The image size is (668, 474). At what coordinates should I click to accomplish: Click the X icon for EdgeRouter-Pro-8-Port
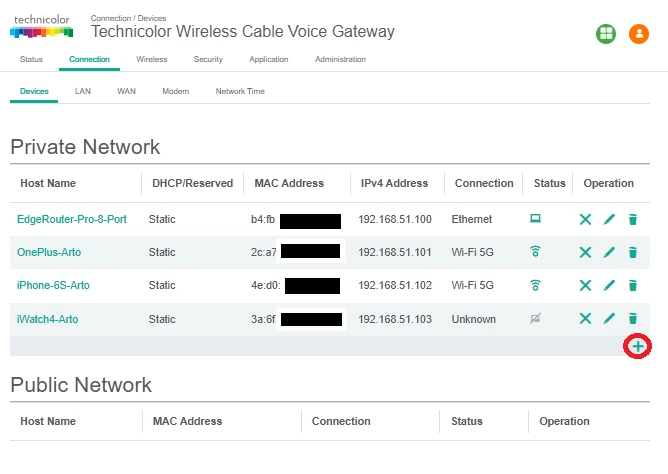[x=585, y=219]
